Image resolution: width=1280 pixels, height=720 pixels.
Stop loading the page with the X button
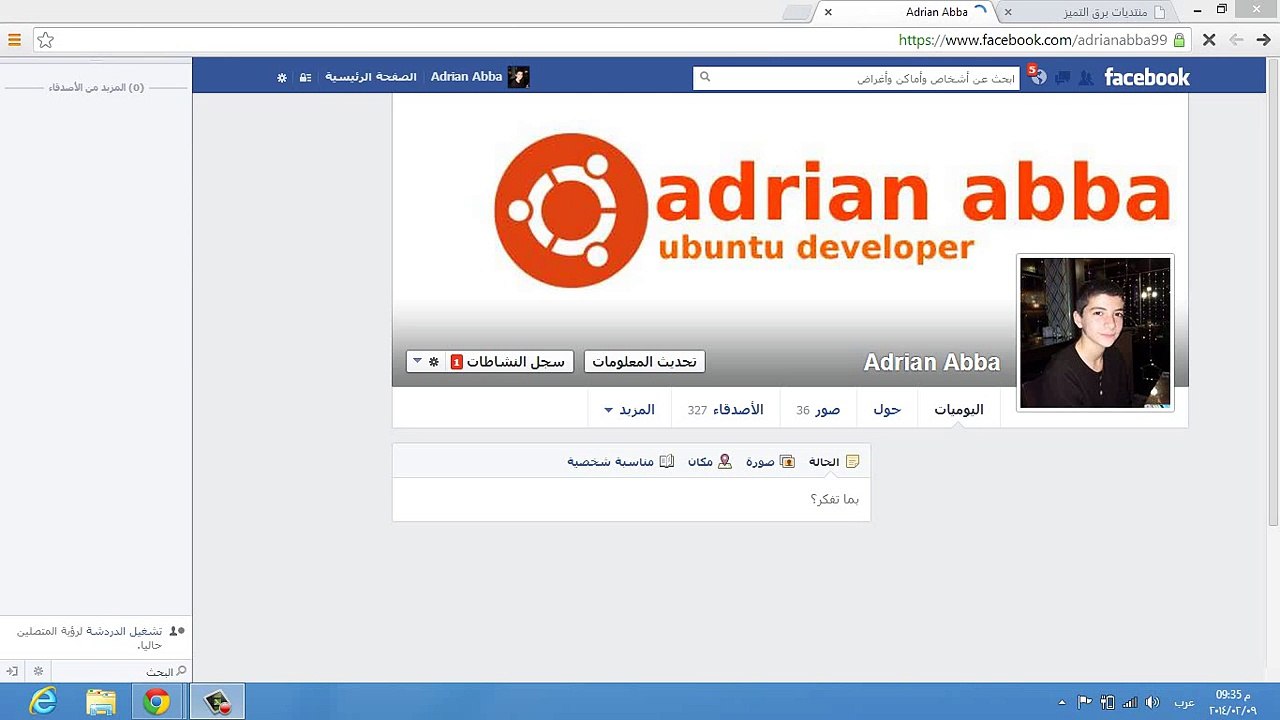1209,40
